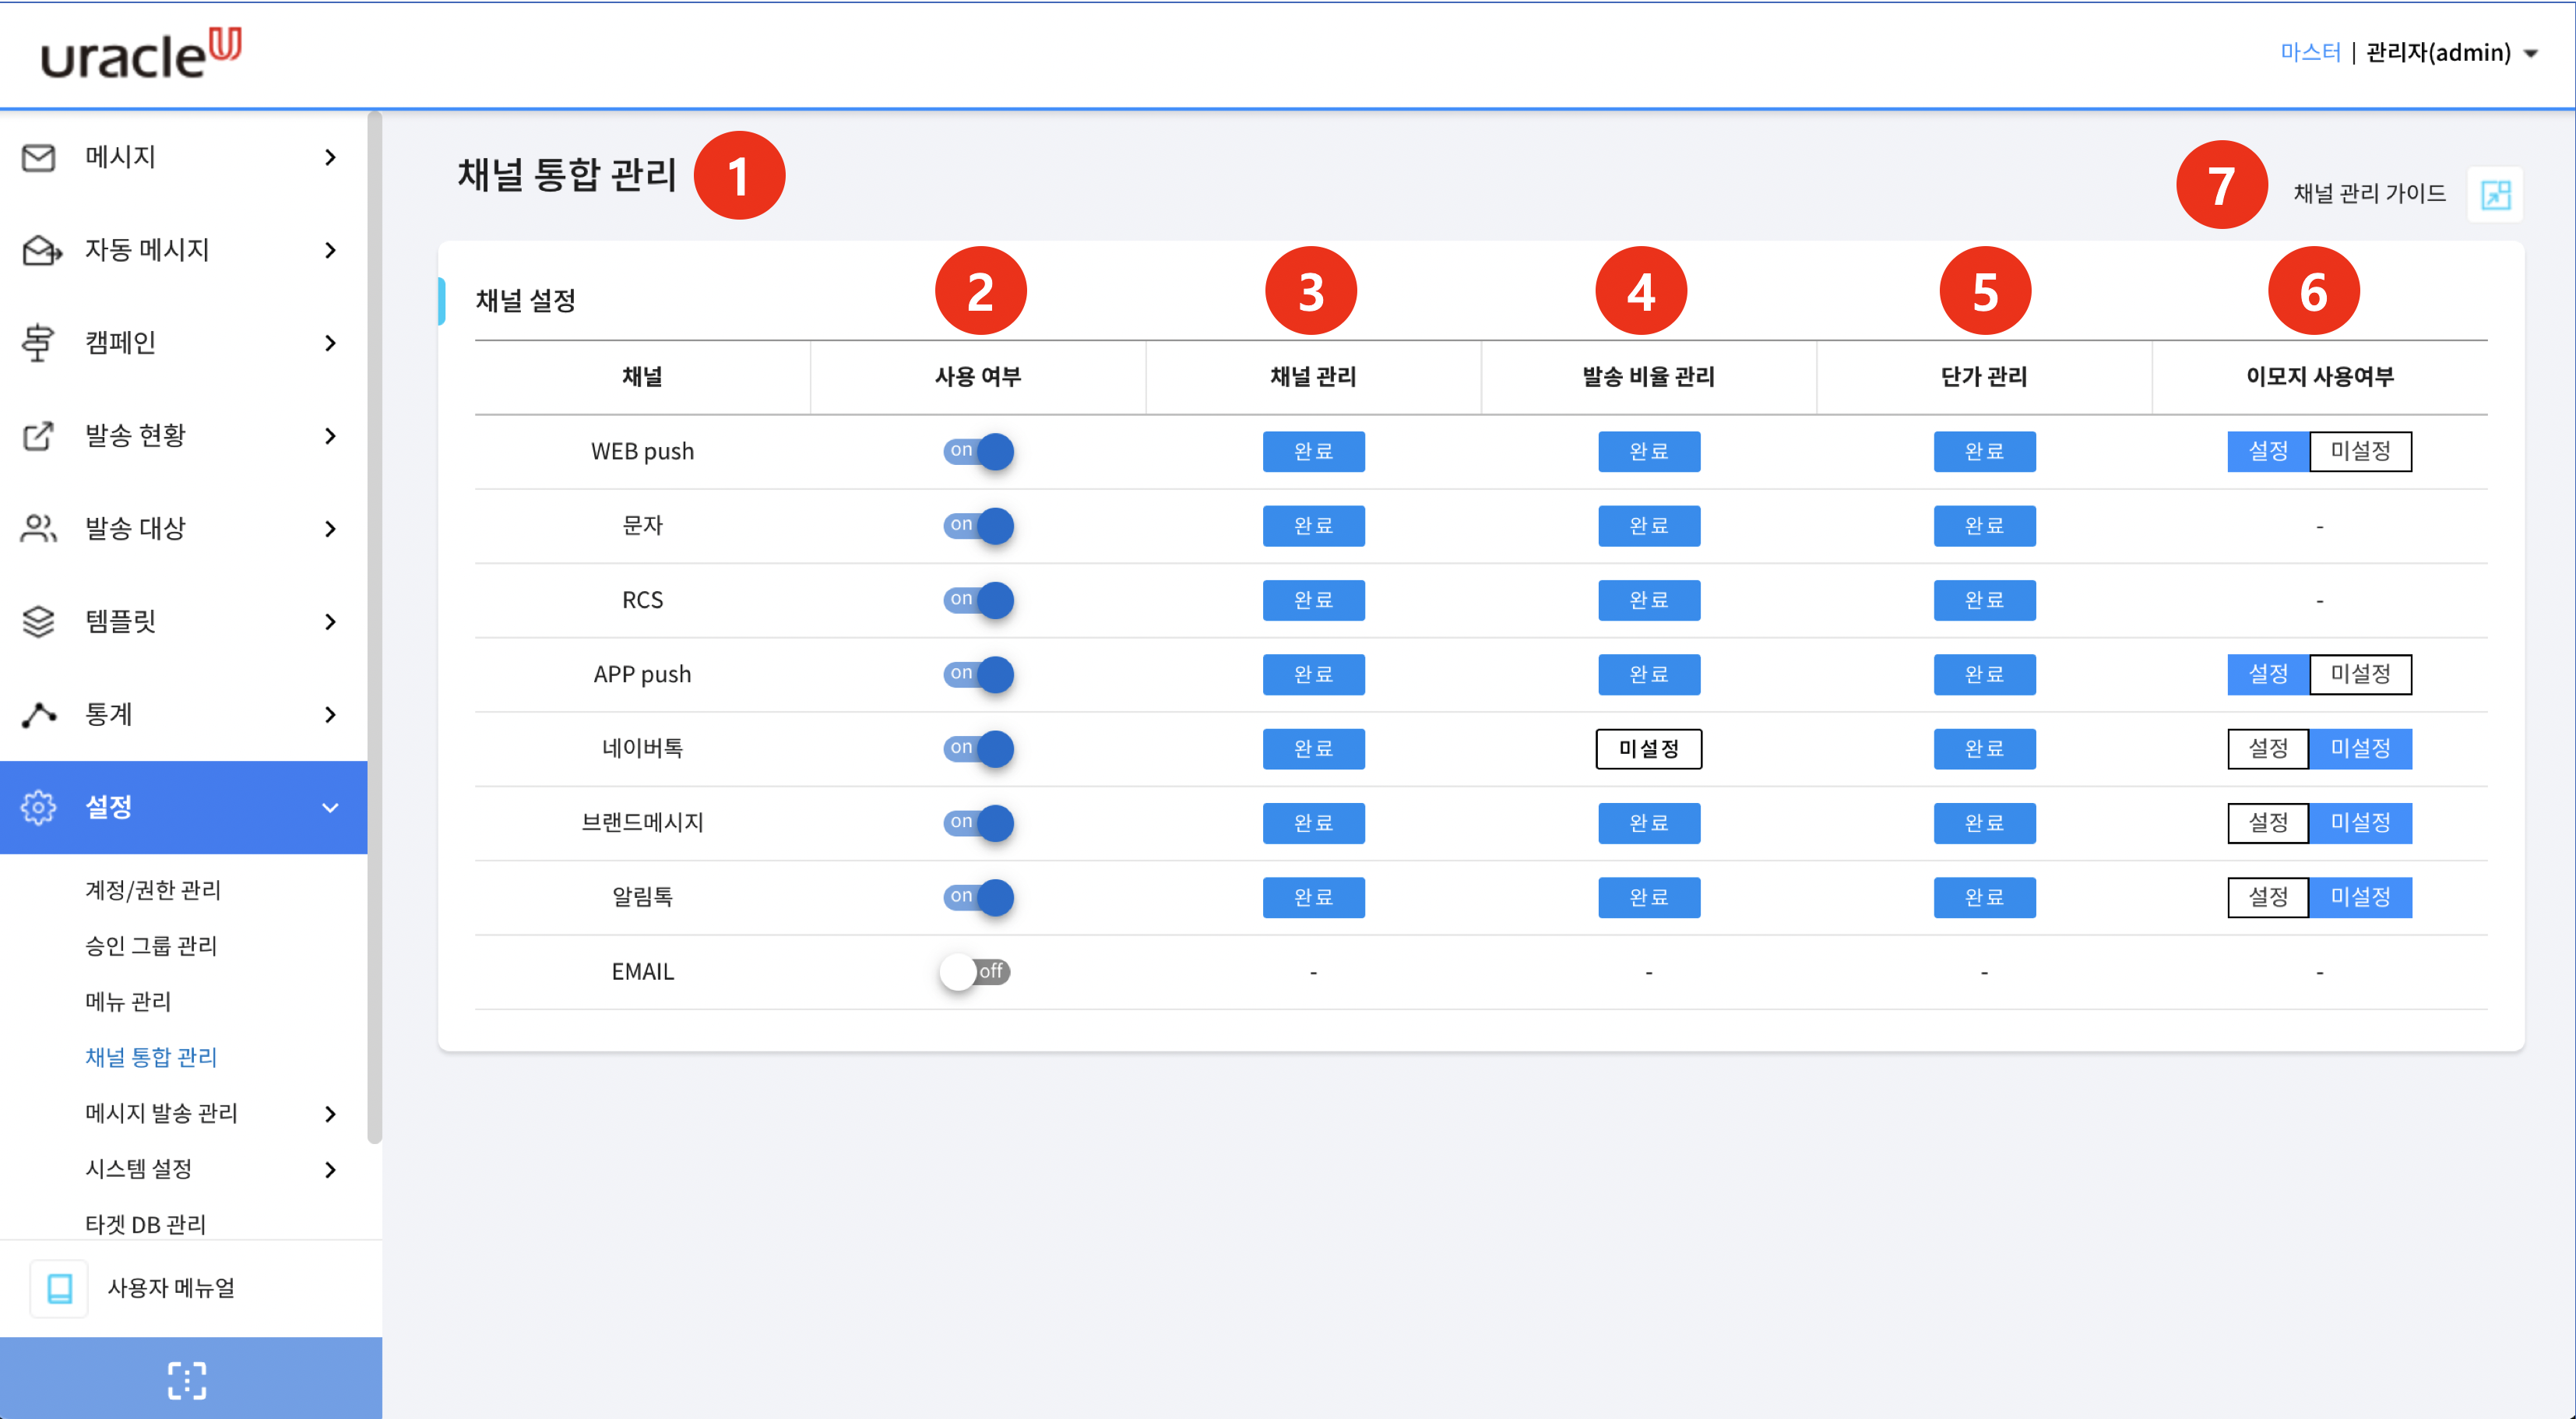Expand the 메시지 발송 관리 submenu
The image size is (2576, 1419).
click(330, 1114)
